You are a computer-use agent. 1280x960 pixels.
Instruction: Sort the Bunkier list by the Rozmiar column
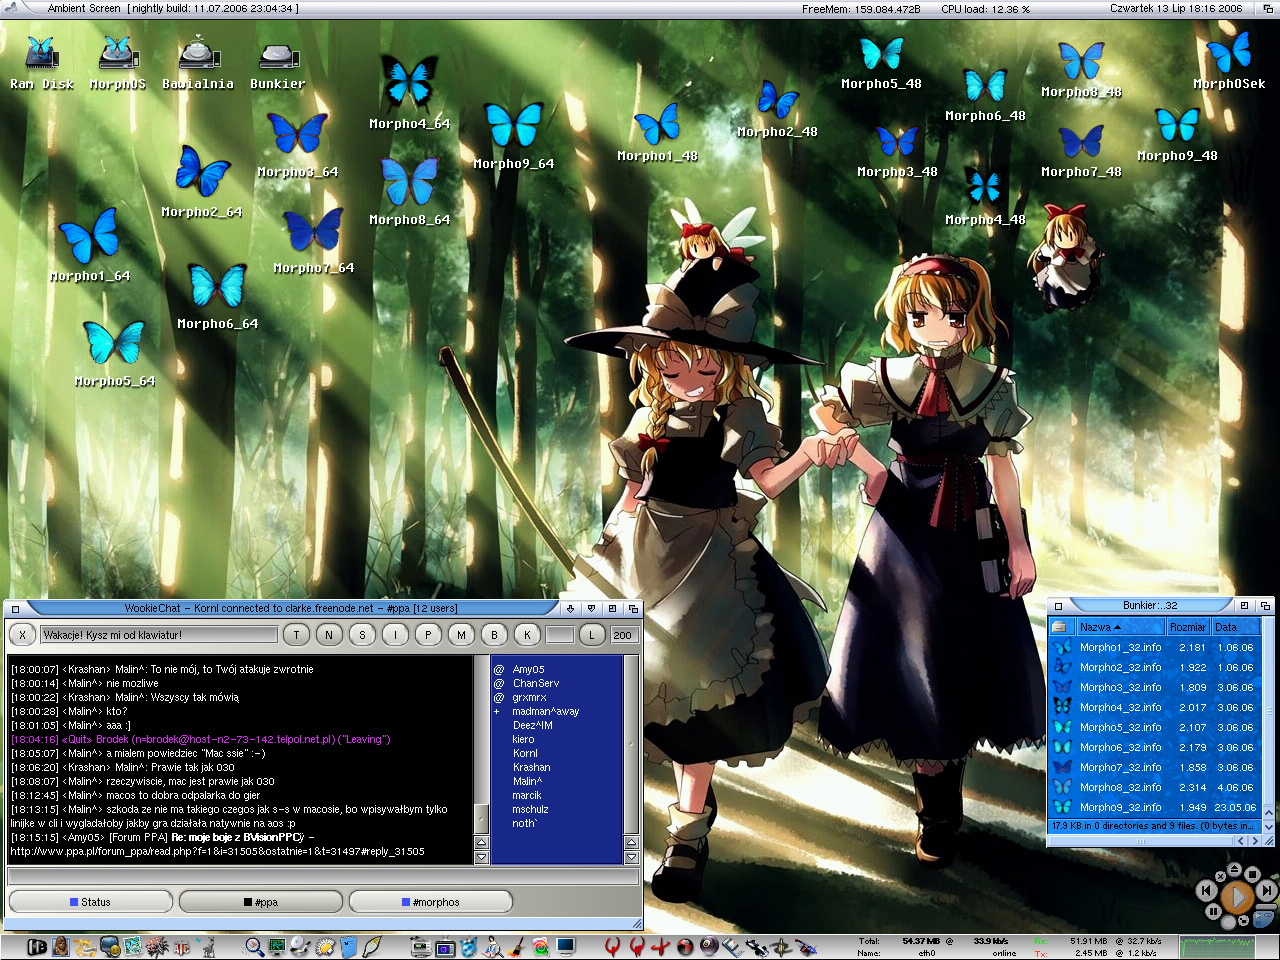pyautogui.click(x=1188, y=627)
